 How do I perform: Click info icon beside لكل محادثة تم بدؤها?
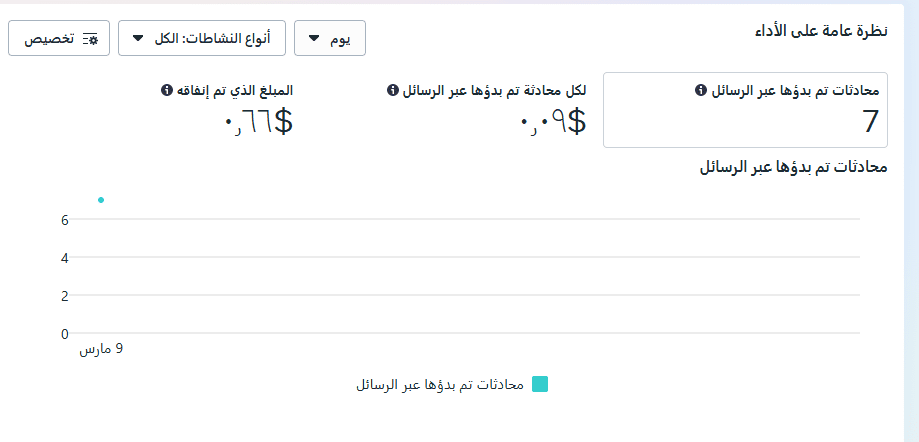[393, 90]
